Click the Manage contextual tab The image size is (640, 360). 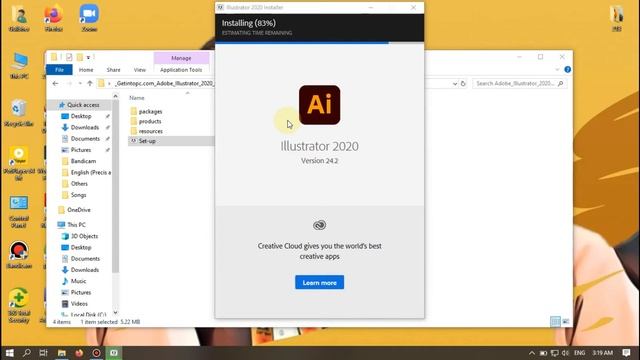point(181,58)
